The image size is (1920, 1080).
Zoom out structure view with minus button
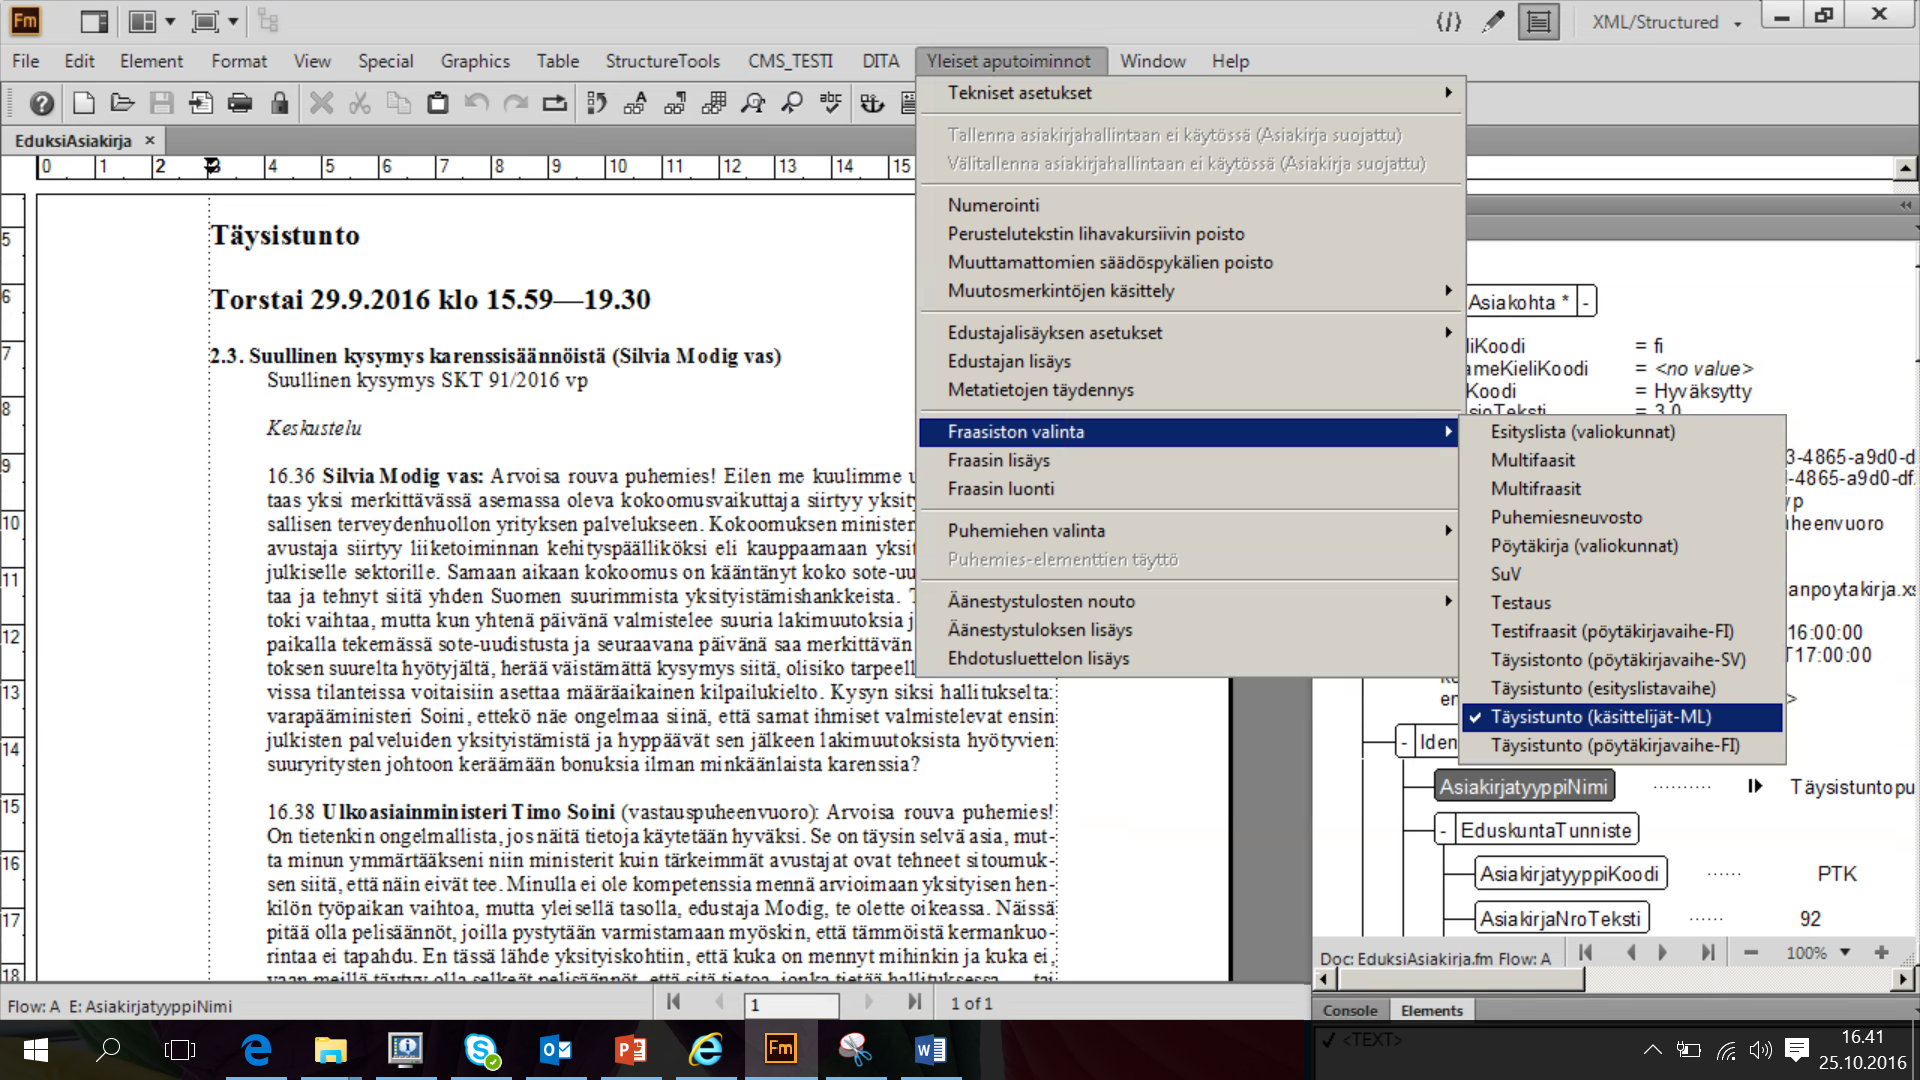coord(1751,953)
